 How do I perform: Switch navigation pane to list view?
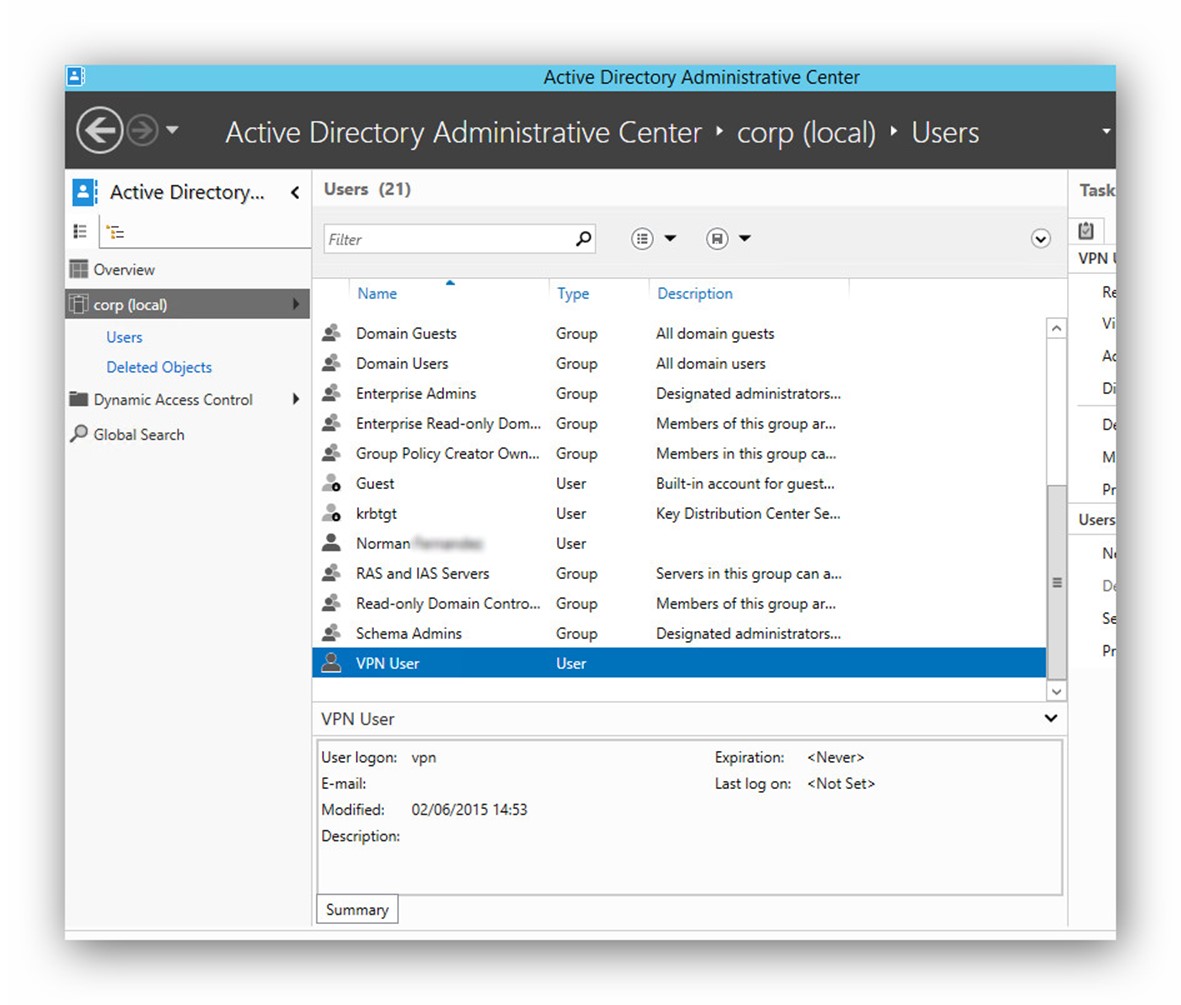tap(81, 231)
